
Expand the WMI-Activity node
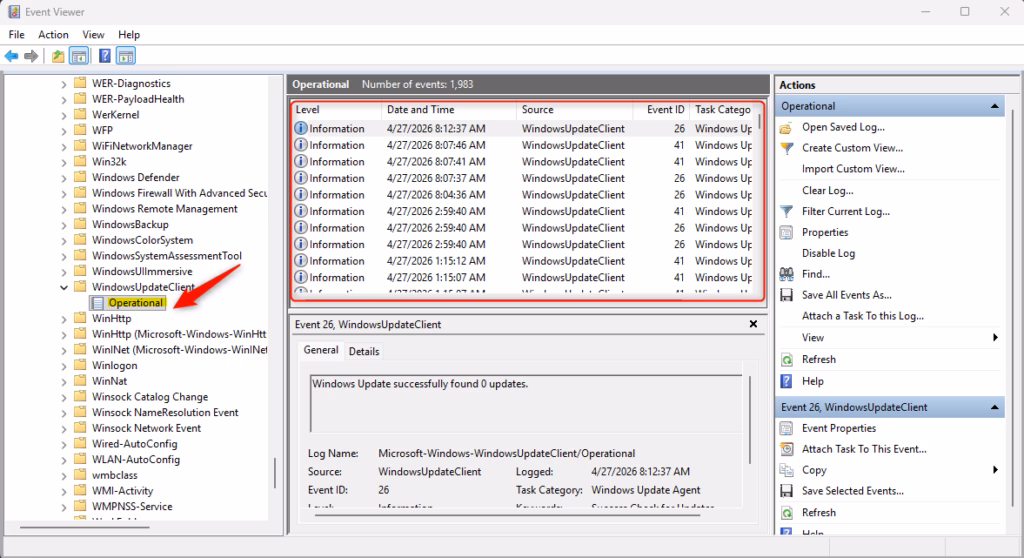(x=63, y=491)
